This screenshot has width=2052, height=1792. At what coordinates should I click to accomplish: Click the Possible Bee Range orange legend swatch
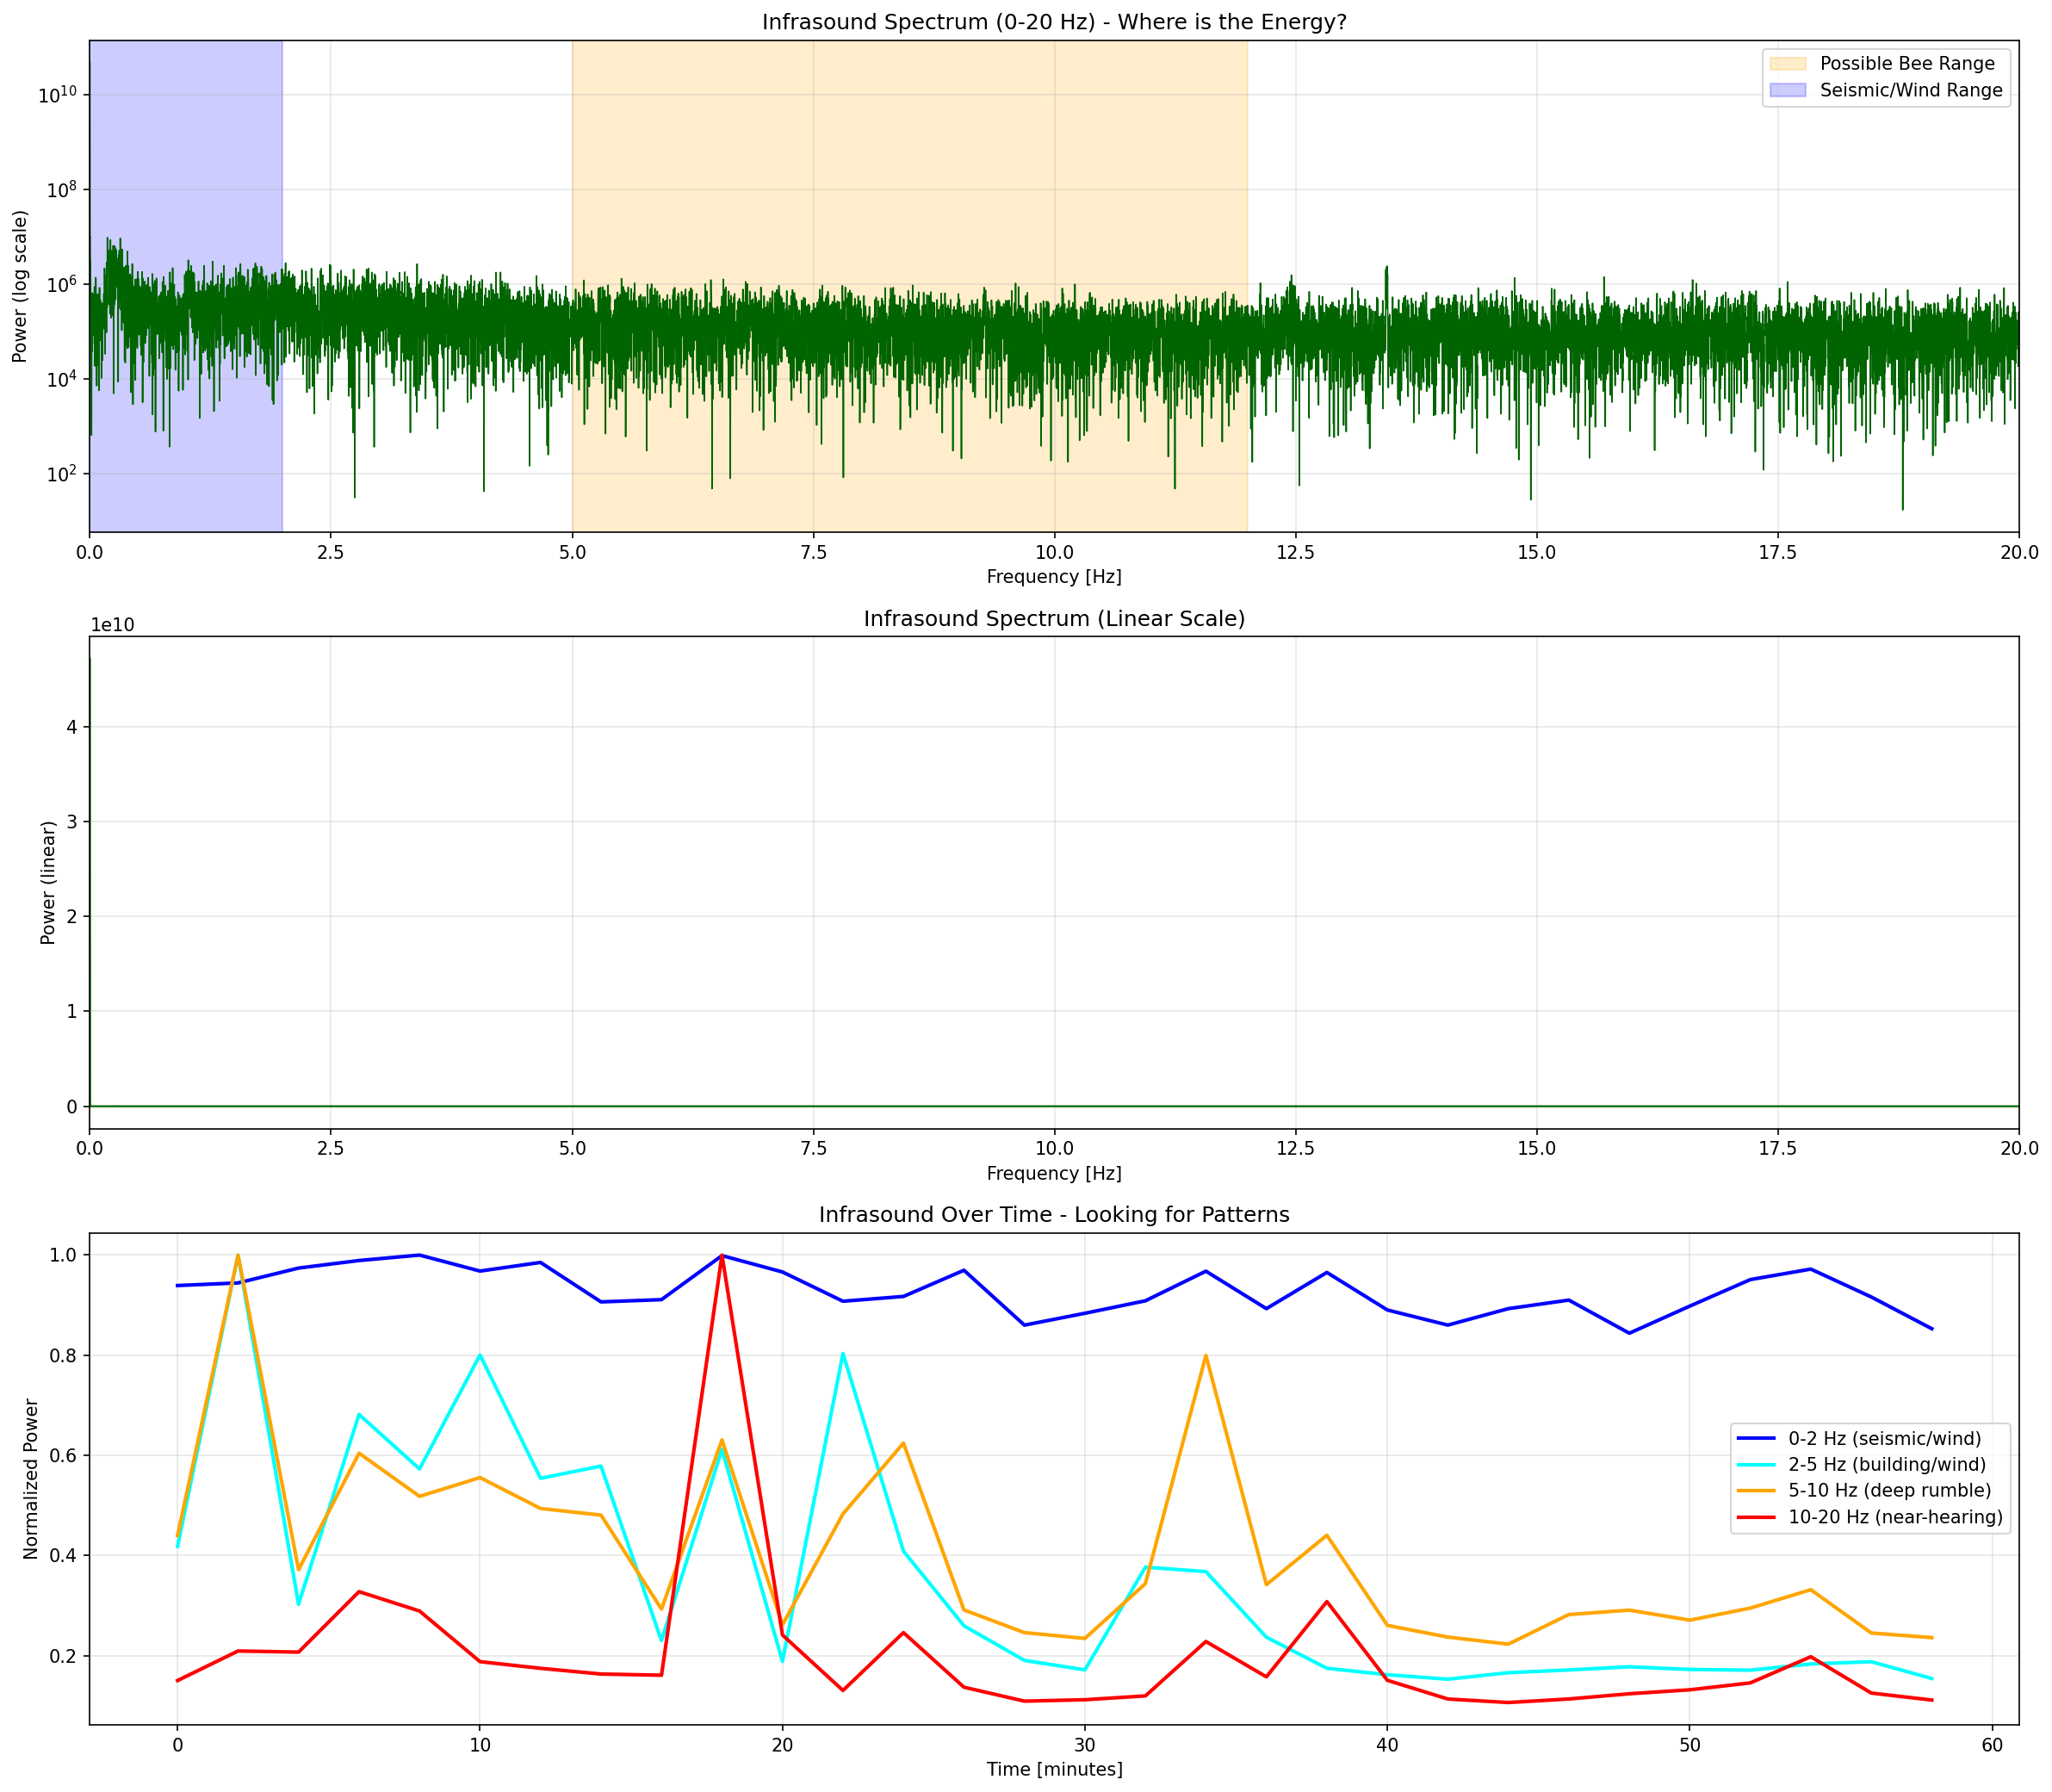pyautogui.click(x=1787, y=64)
